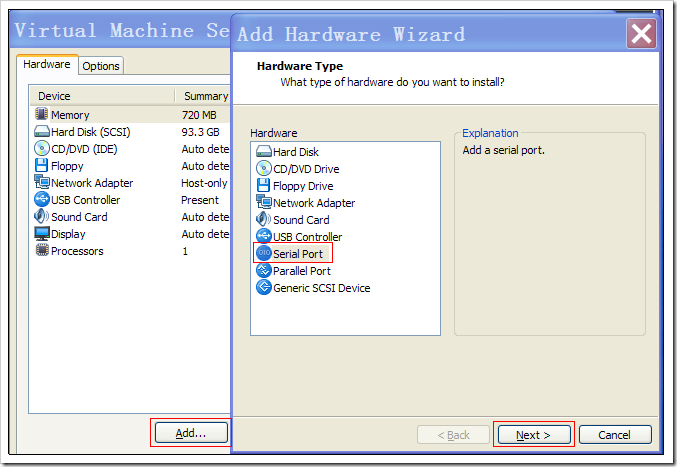Click the processors count value "1"

[x=185, y=251]
